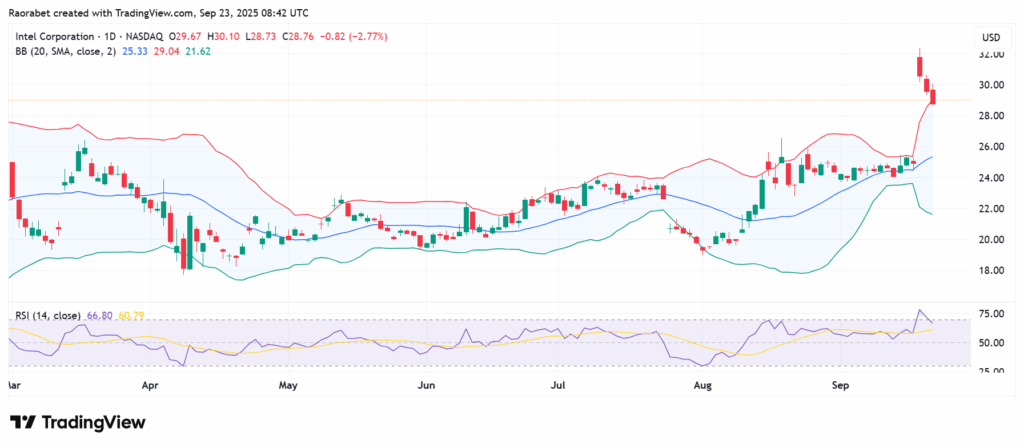
Task: Click the Raorabet created with TradingView.com caption
Action: tap(159, 13)
